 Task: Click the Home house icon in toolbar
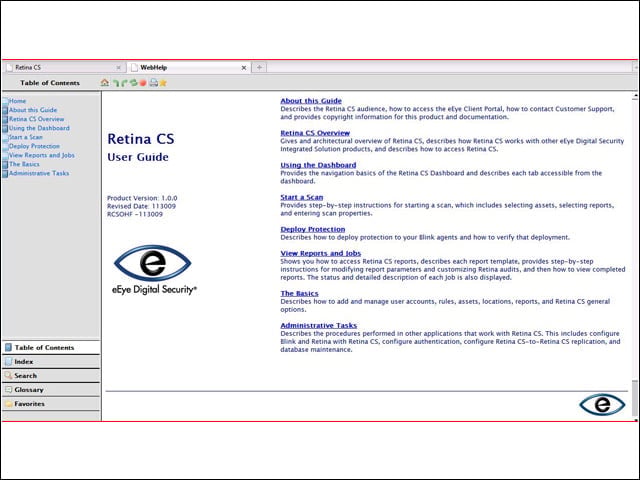[104, 83]
